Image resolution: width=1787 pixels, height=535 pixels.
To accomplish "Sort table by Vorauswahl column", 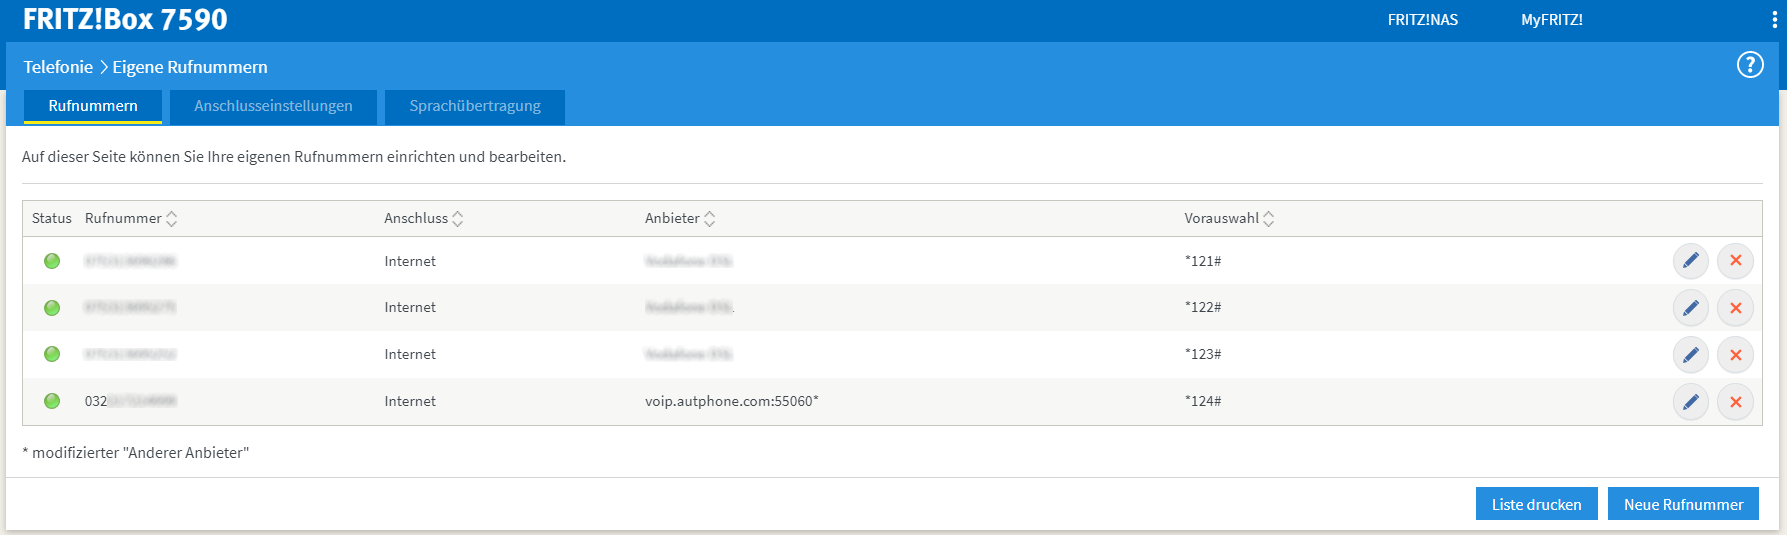I will [x=1268, y=219].
